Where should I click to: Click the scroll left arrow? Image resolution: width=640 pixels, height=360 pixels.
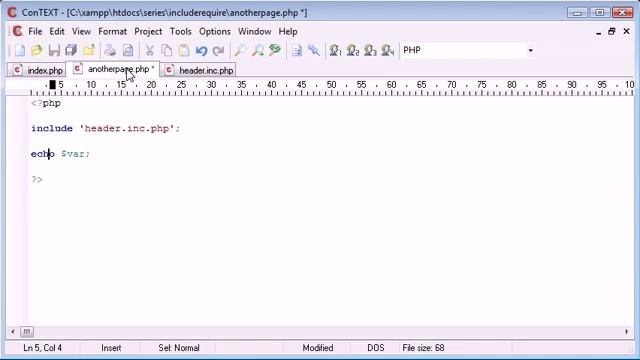coord(13,331)
